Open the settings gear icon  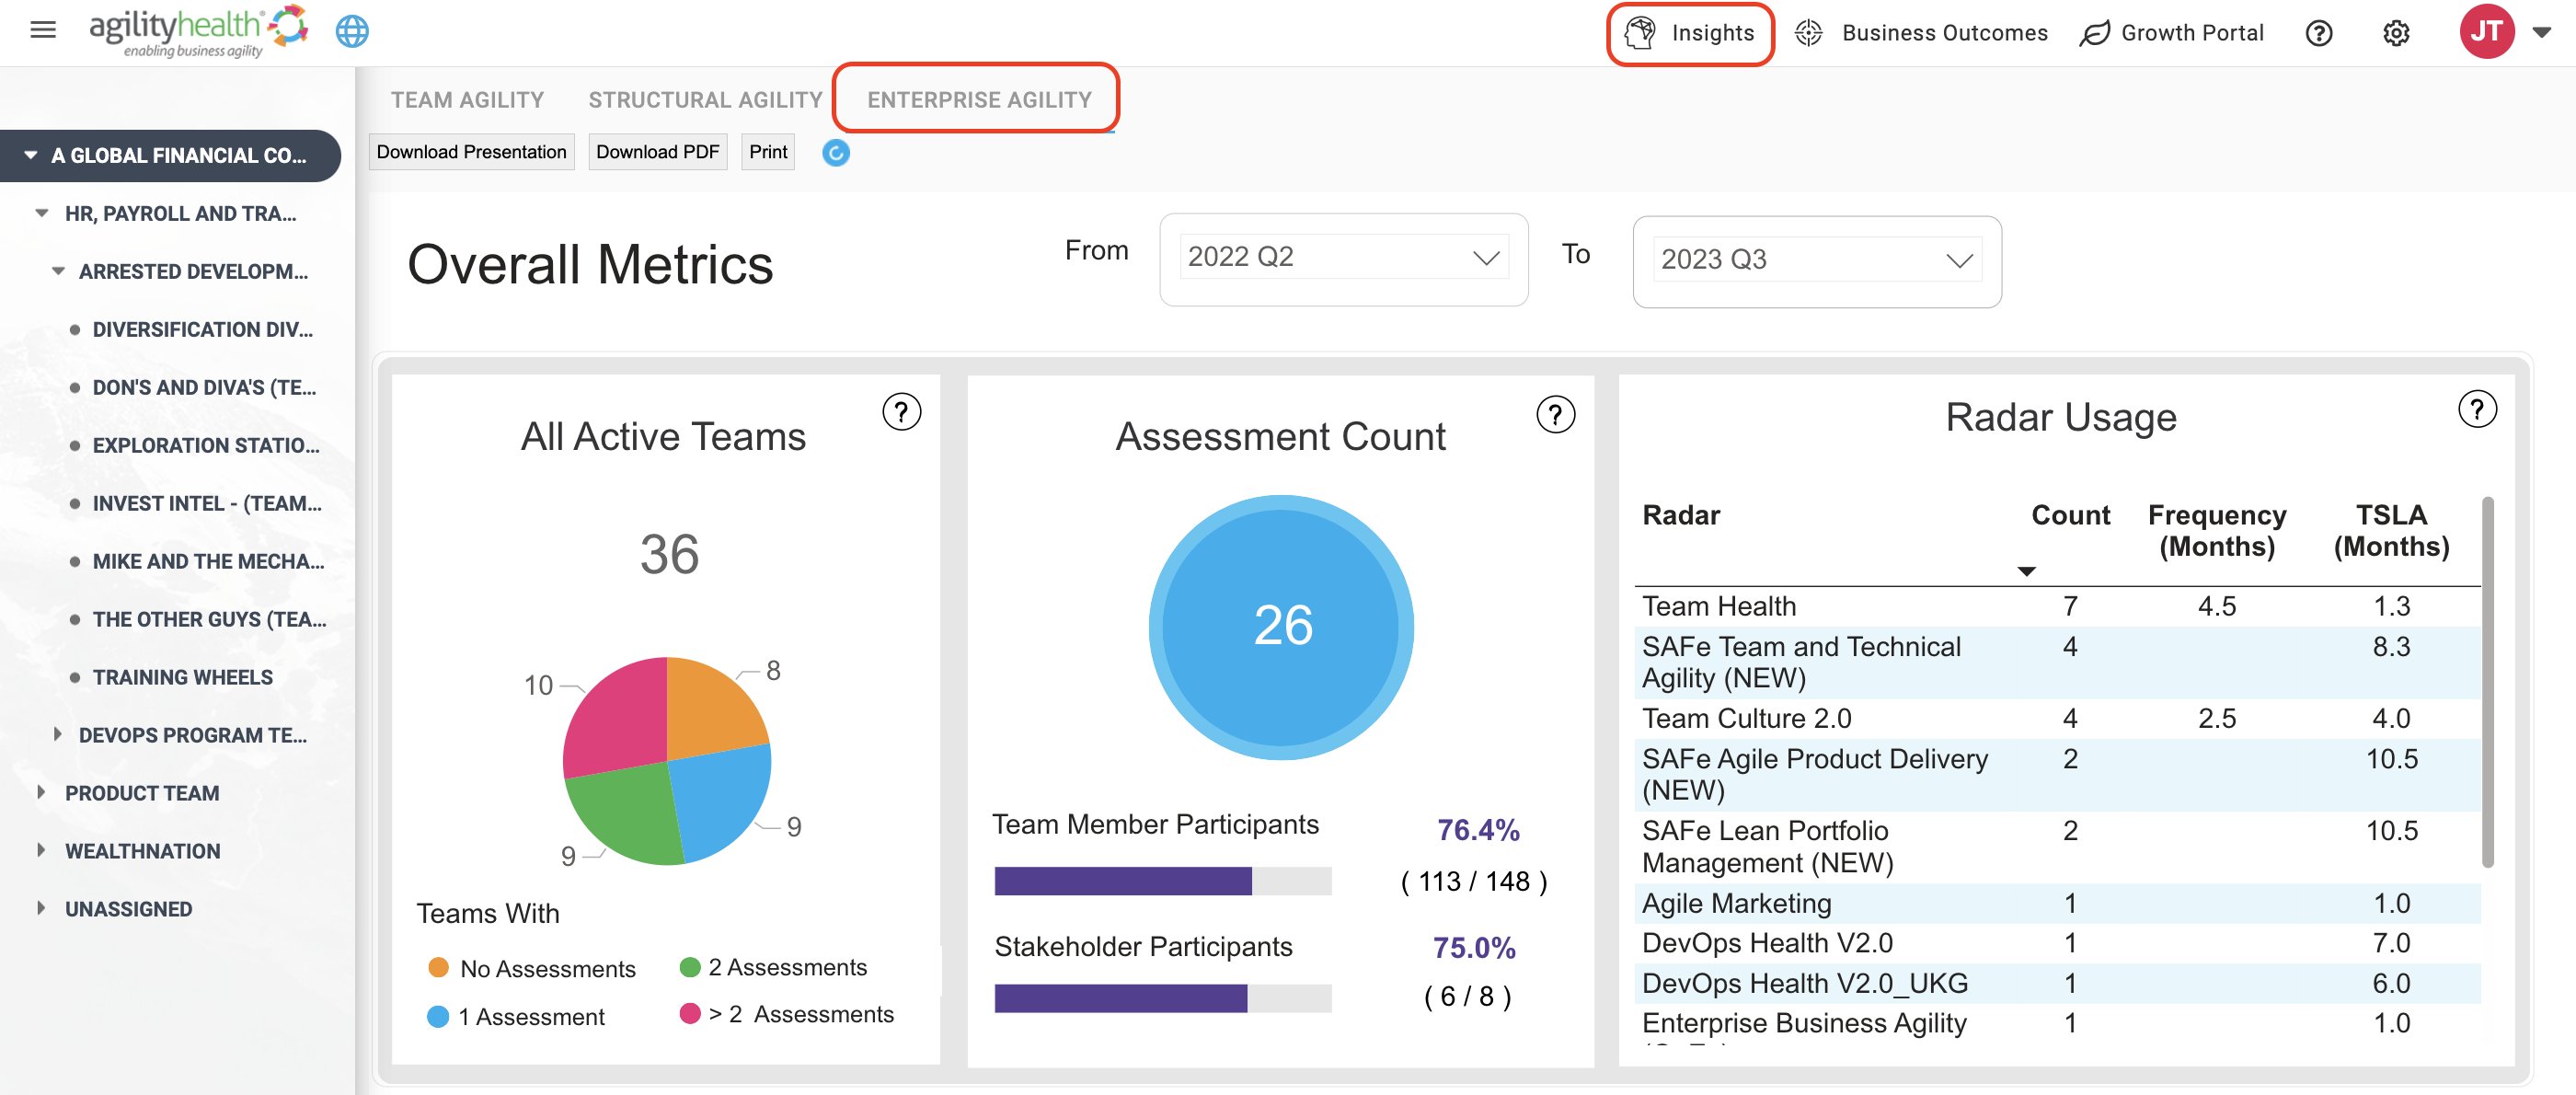click(x=2396, y=33)
